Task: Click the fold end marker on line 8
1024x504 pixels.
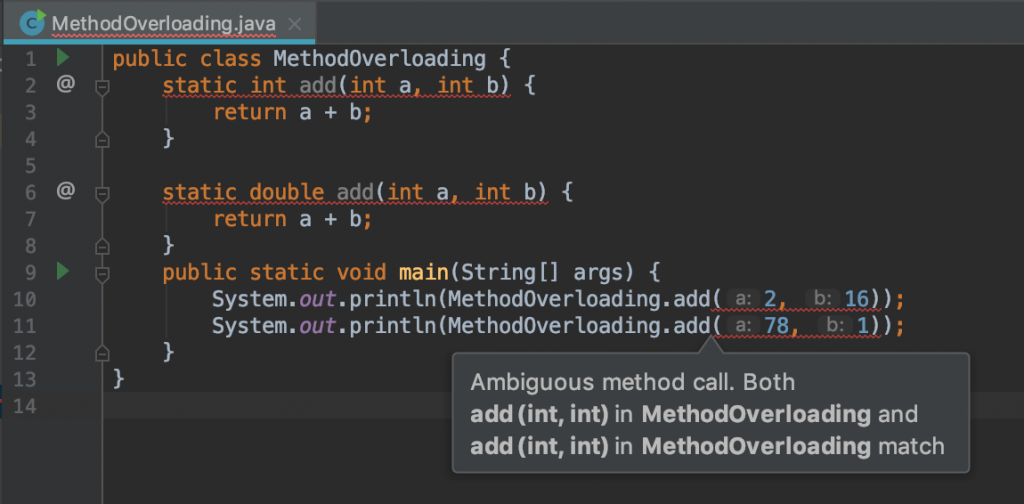Action: pyautogui.click(x=102, y=245)
